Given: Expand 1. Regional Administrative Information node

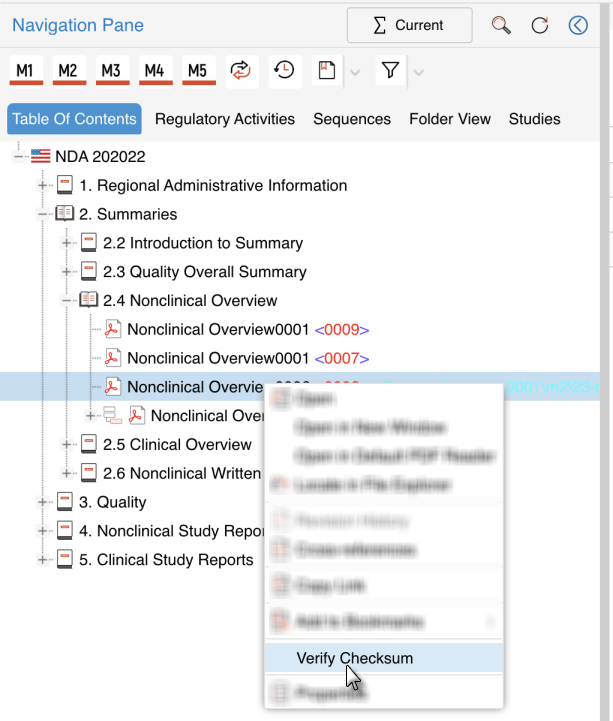Looking at the screenshot, I should (43, 185).
